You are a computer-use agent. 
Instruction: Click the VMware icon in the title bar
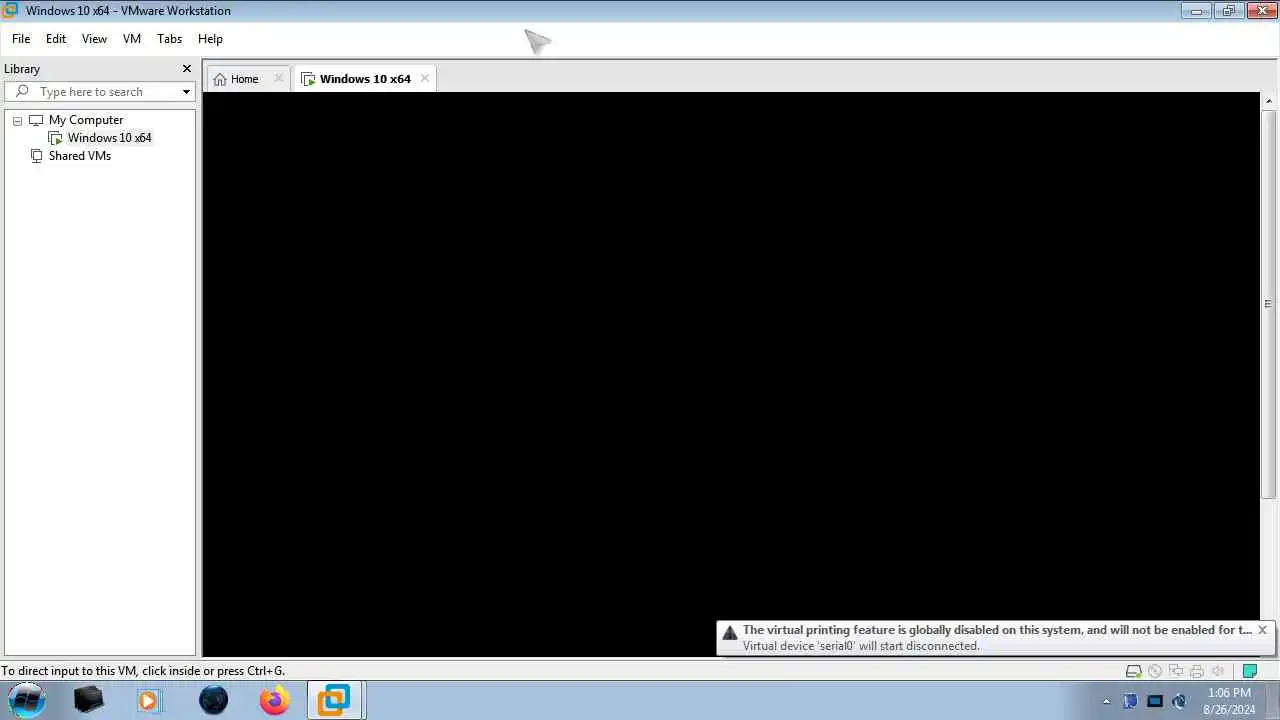tap(10, 10)
